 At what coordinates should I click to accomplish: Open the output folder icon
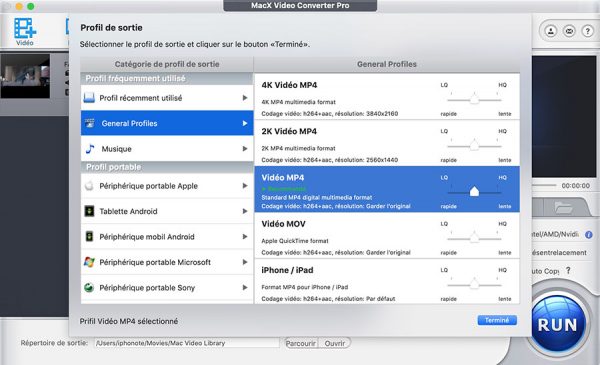click(x=564, y=208)
